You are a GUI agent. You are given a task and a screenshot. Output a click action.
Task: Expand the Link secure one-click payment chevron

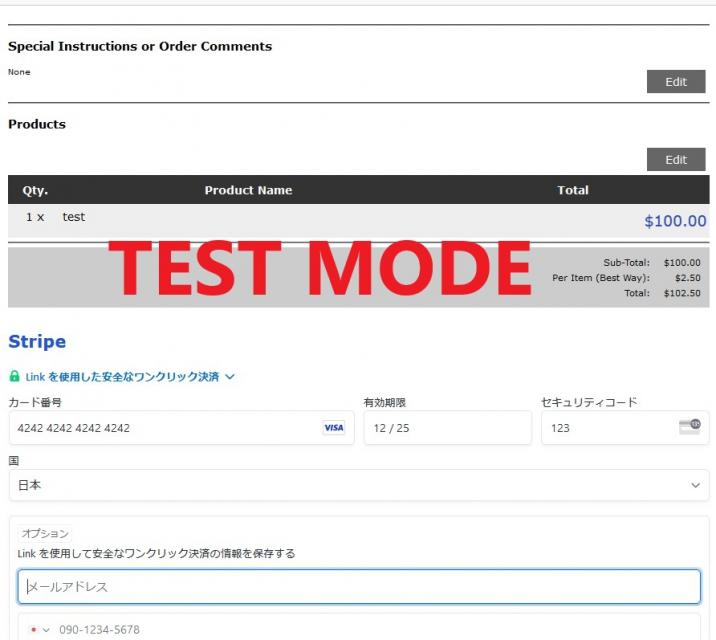(230, 377)
